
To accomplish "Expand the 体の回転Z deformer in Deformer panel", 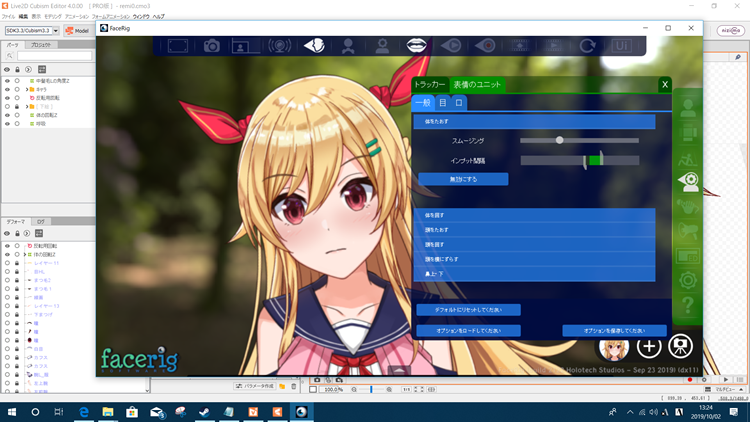I will tap(25, 255).
